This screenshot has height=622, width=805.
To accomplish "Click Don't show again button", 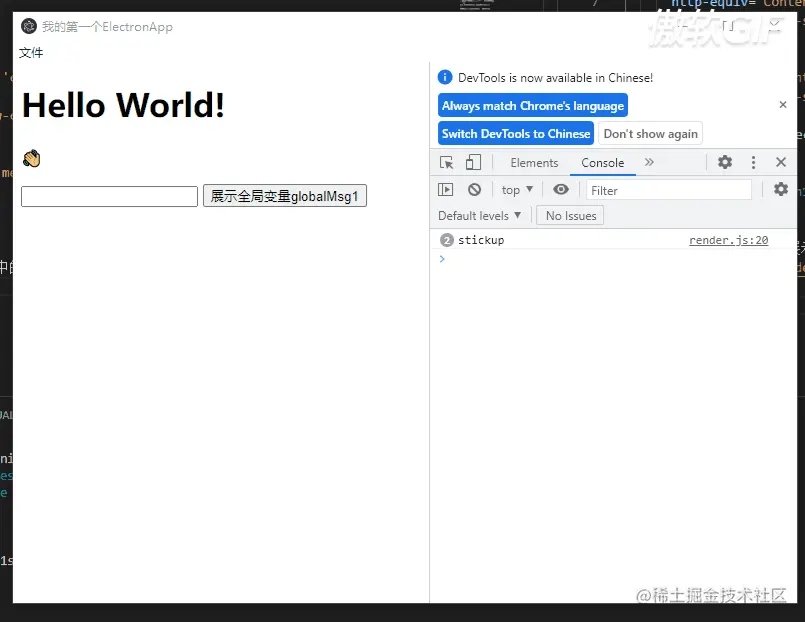I will coord(650,133).
